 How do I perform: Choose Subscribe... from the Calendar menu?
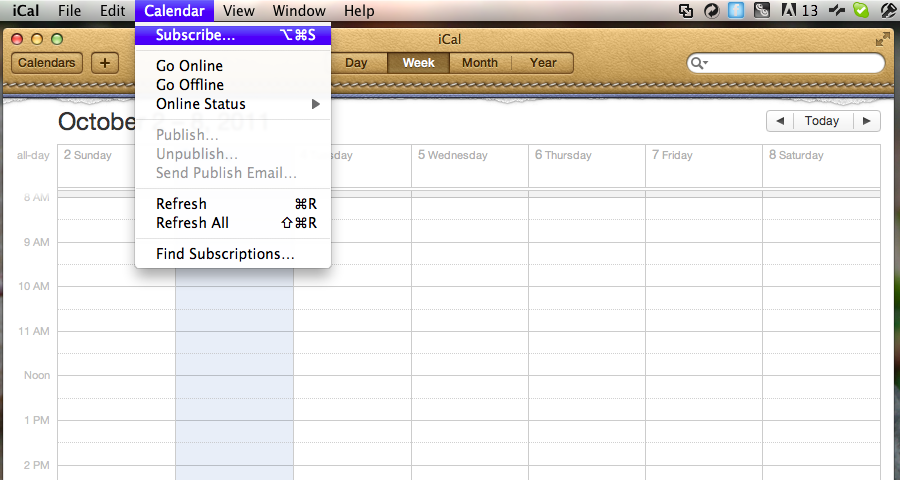point(233,35)
